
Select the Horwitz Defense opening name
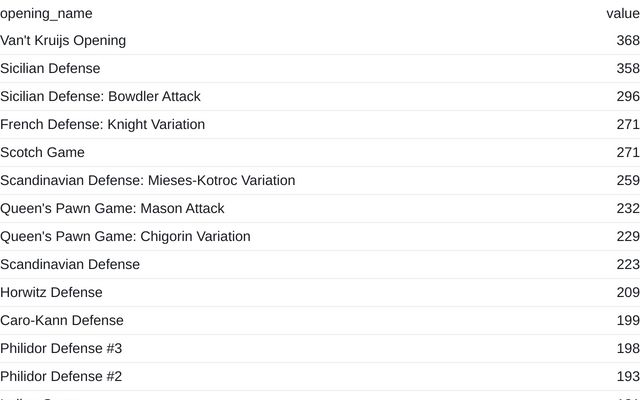[x=51, y=293]
